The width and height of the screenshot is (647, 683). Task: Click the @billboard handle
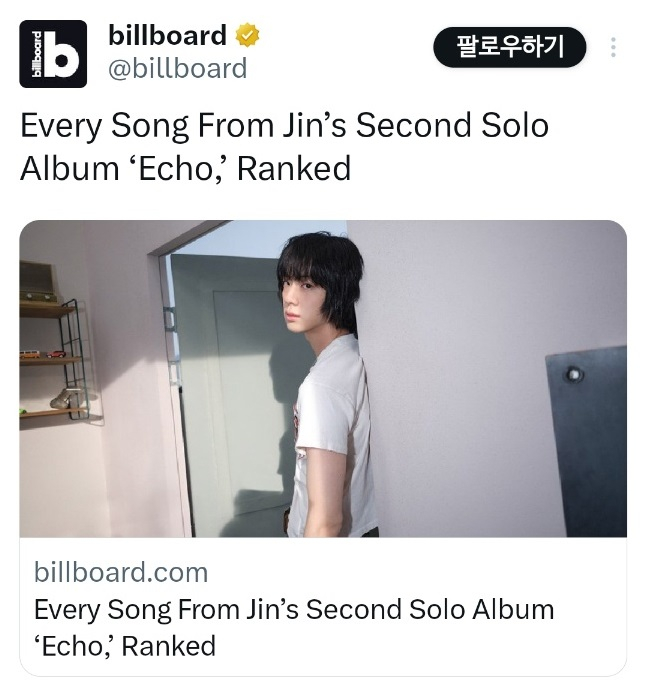coord(177,68)
